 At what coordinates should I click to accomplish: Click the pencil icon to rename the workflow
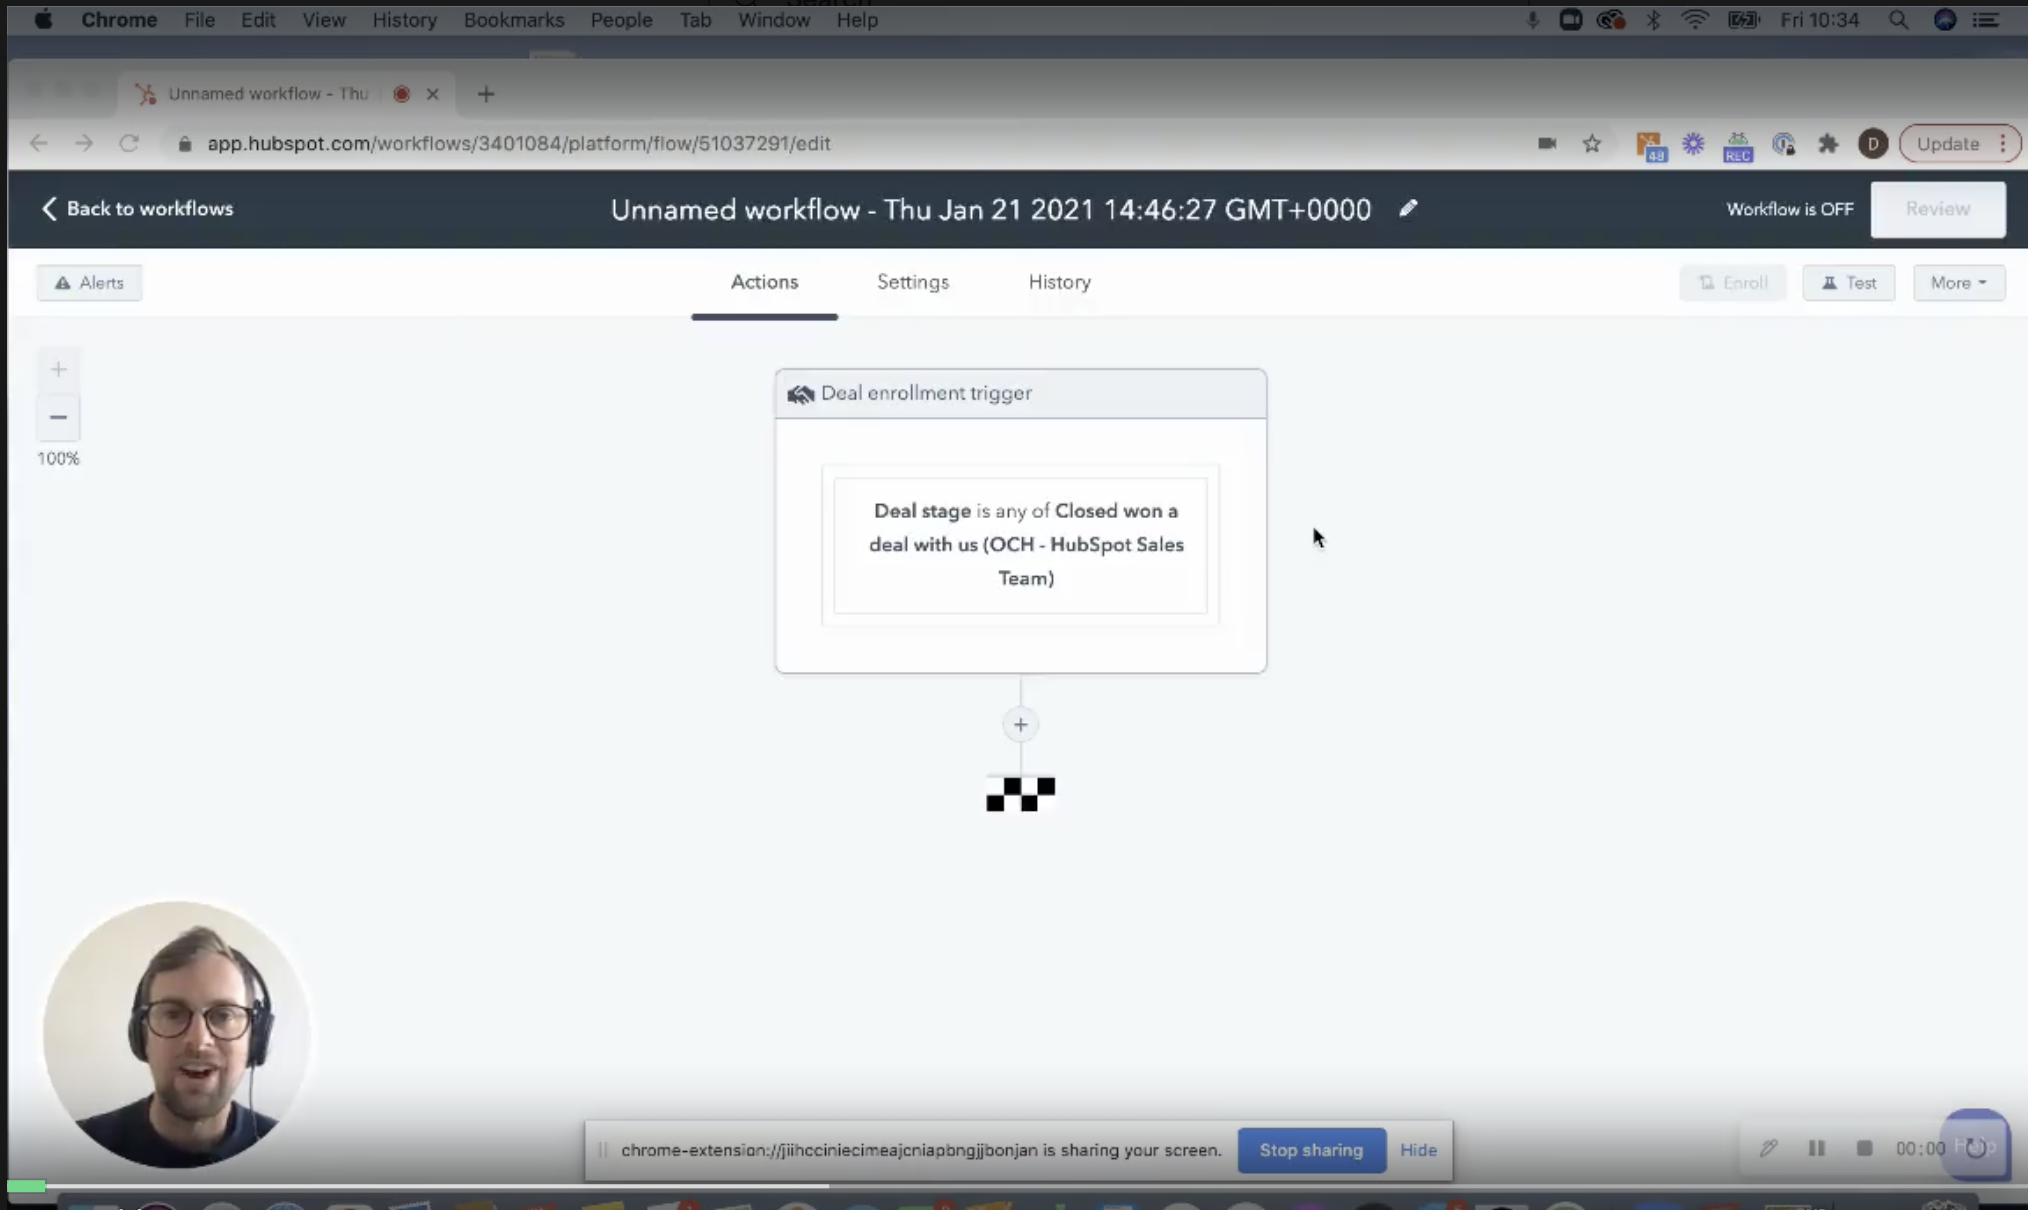pyautogui.click(x=1408, y=209)
